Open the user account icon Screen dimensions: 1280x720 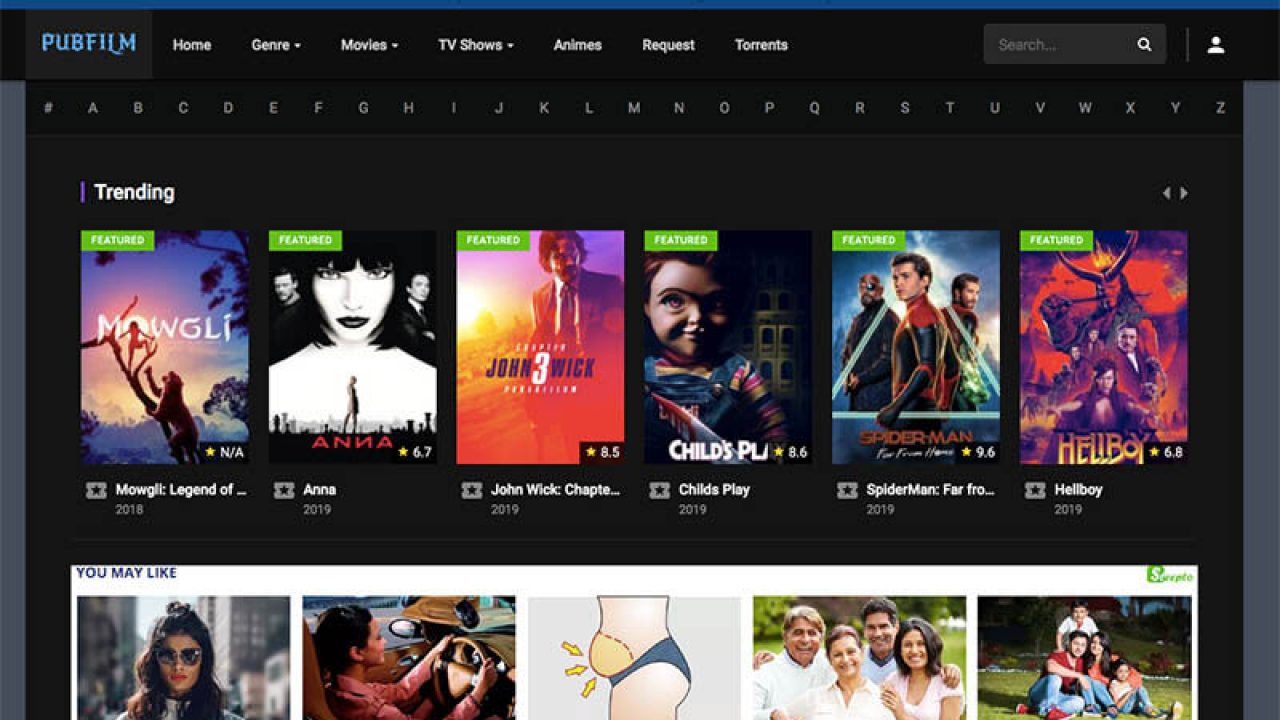tap(1216, 45)
